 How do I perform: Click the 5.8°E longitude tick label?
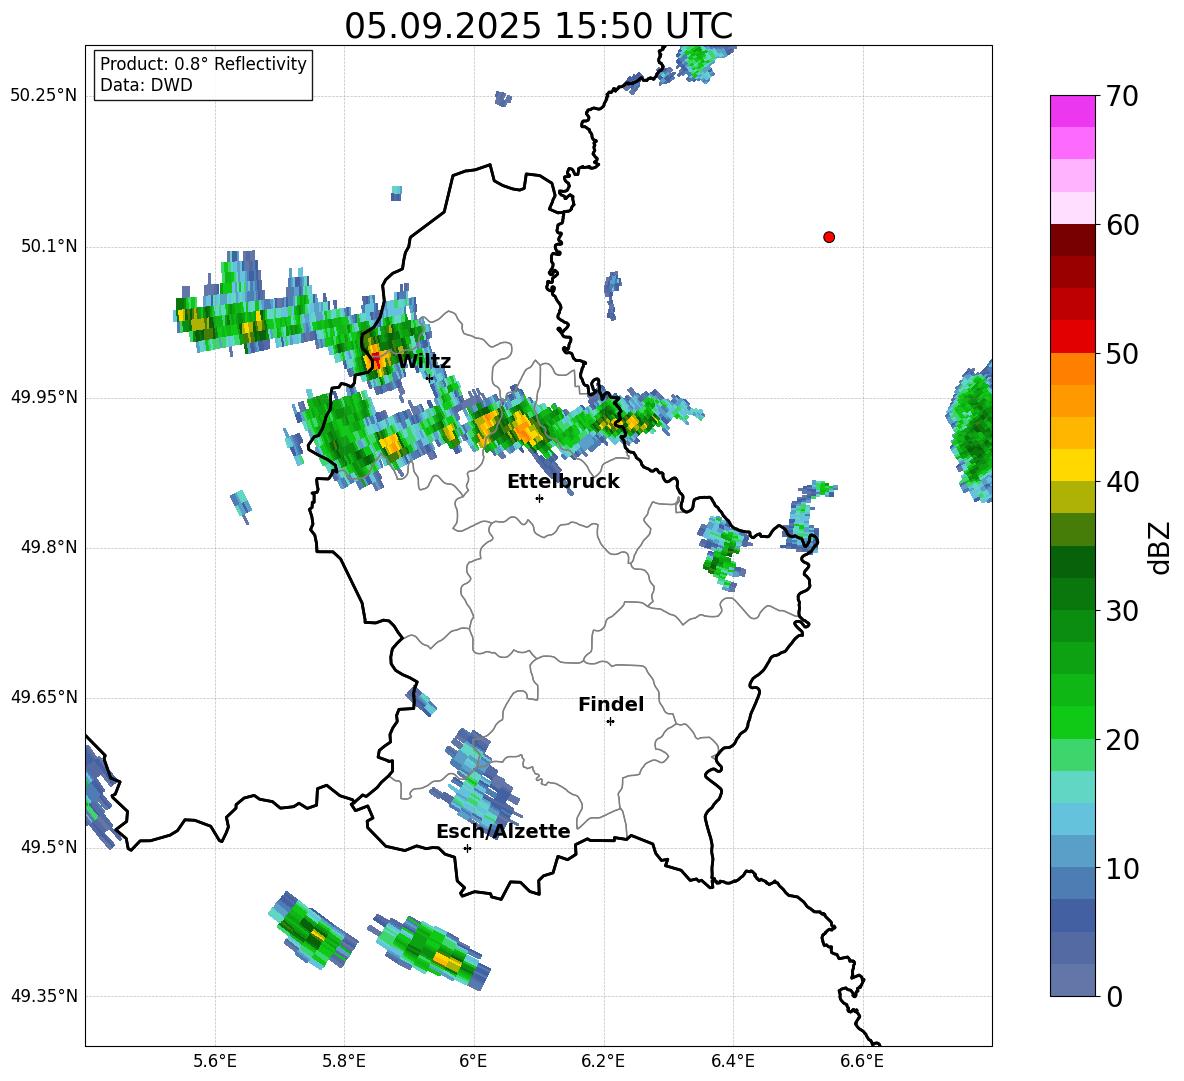(x=344, y=1061)
